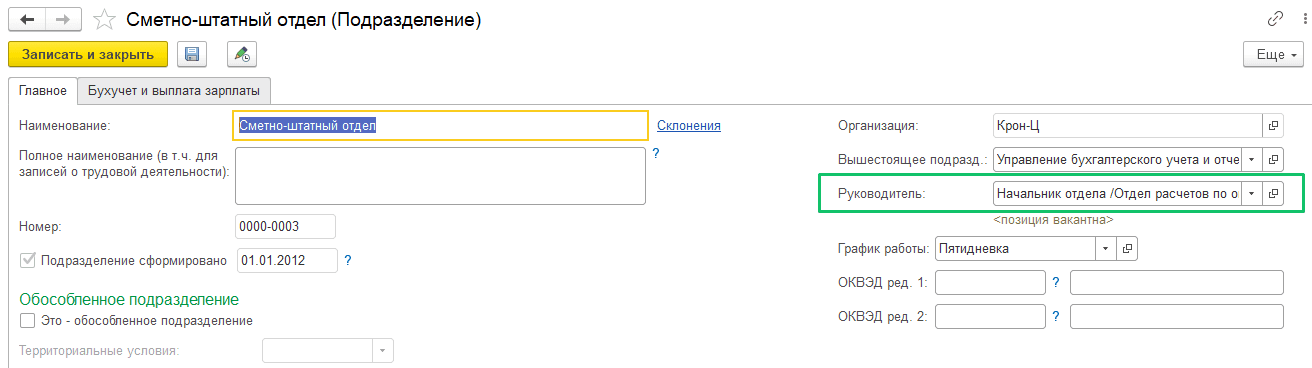
Task: Click Записать и закрыть button
Action: click(88, 54)
